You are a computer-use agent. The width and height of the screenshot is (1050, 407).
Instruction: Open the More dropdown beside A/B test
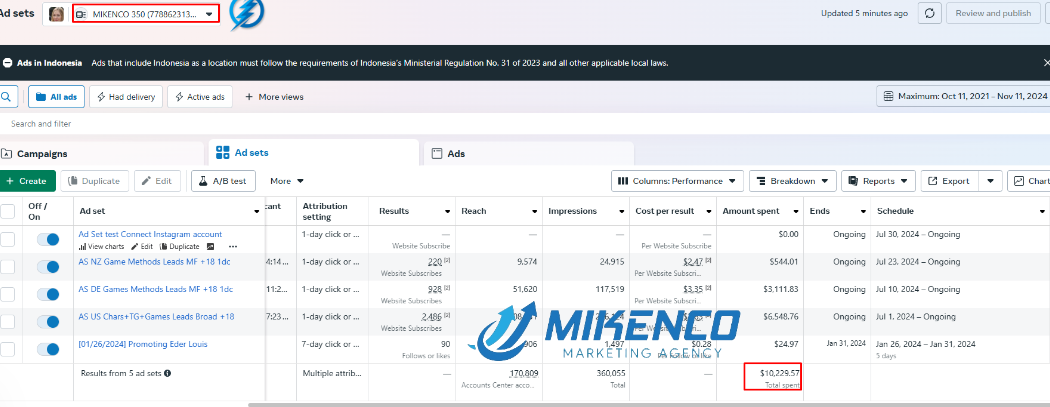tap(287, 181)
